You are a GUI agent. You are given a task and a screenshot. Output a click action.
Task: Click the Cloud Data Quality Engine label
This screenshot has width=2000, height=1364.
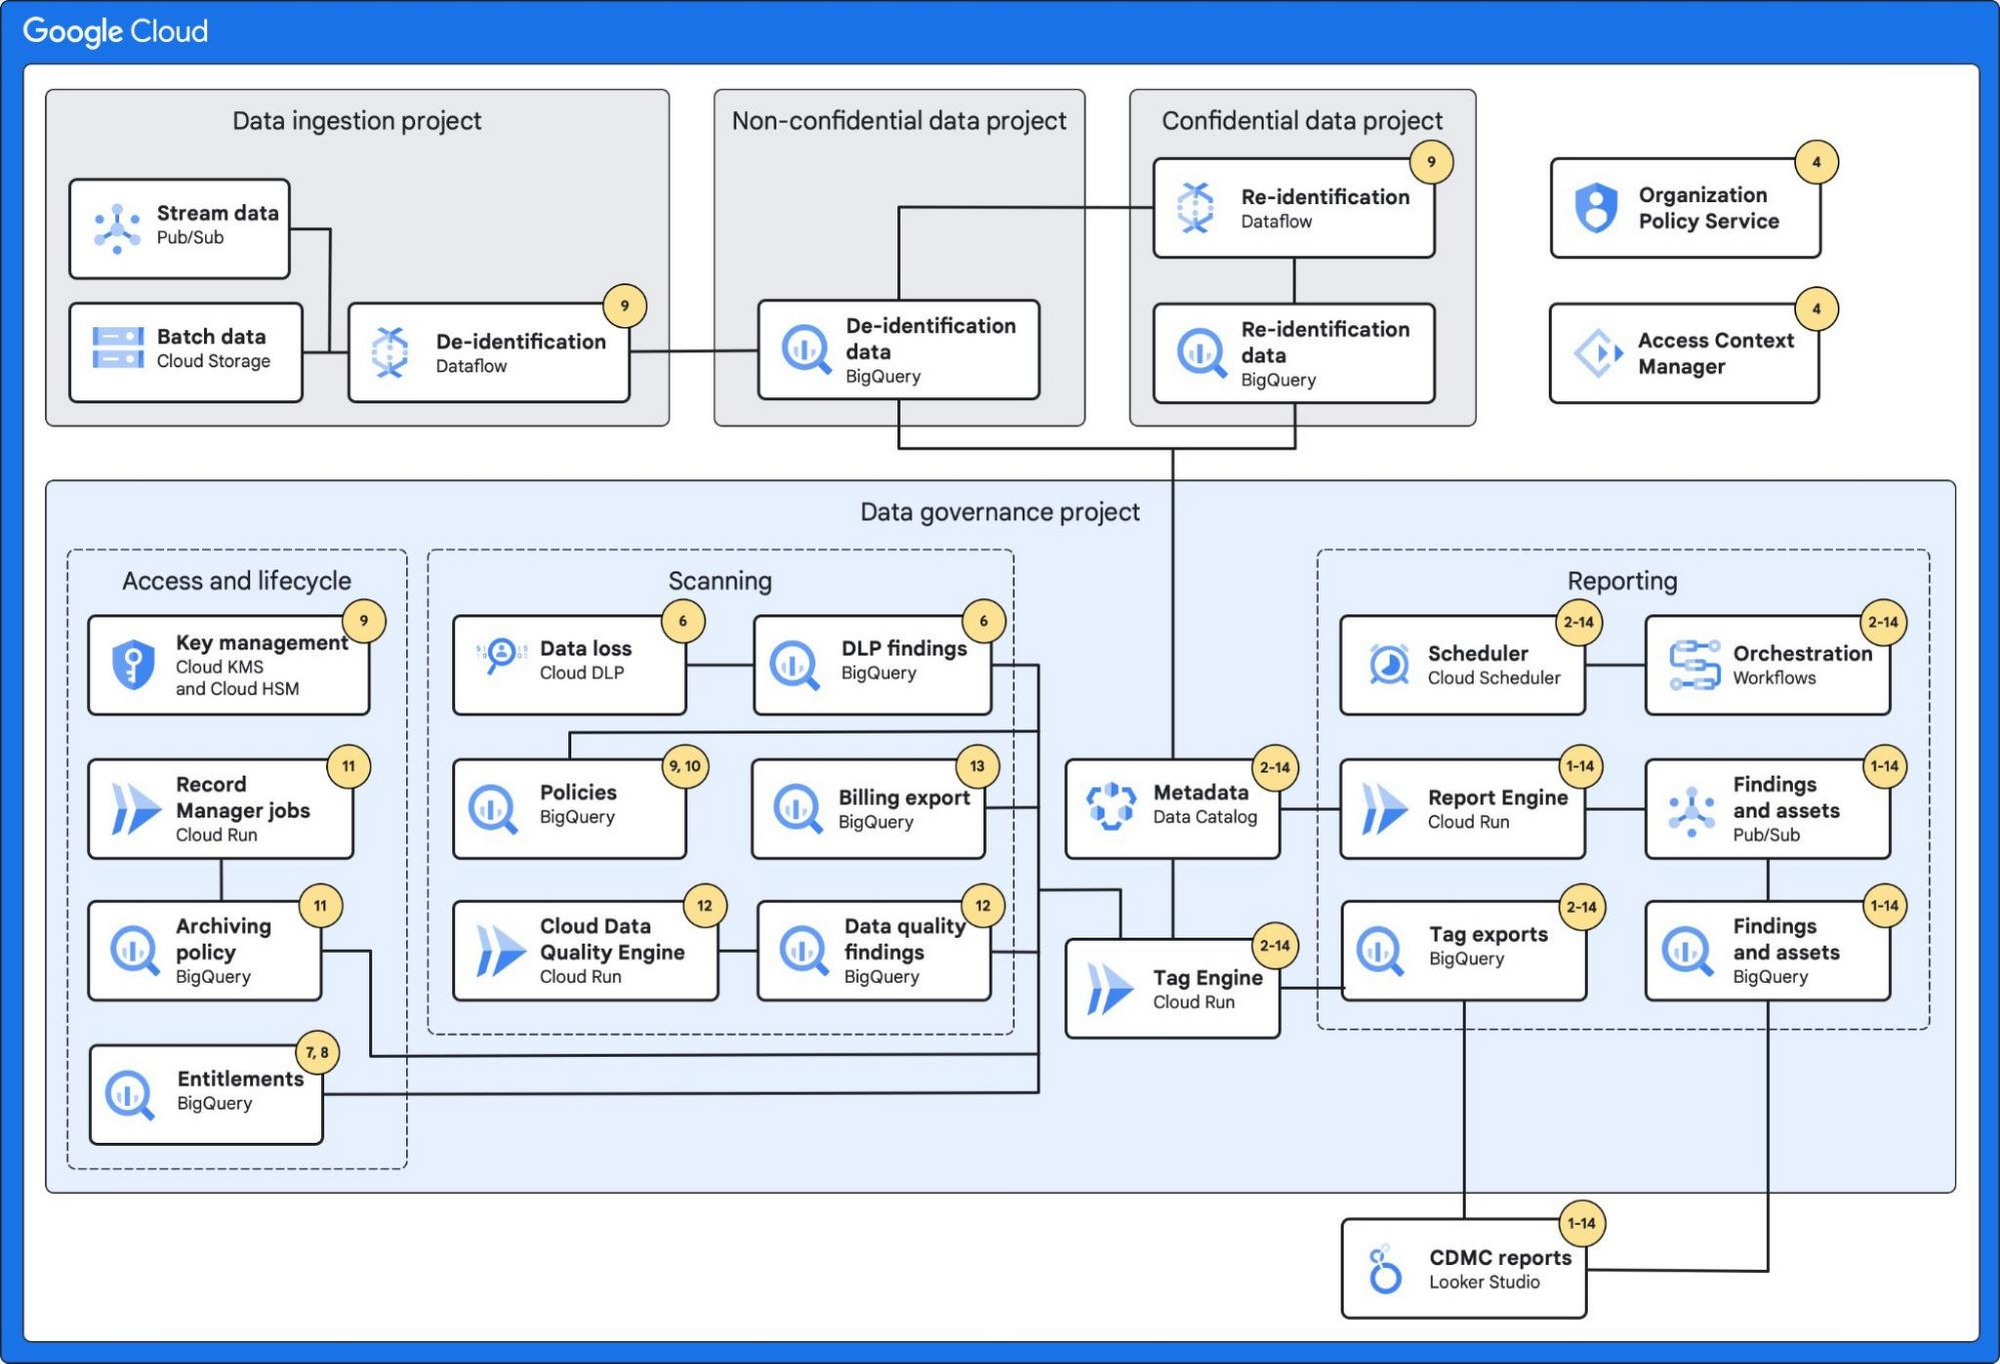[612, 939]
